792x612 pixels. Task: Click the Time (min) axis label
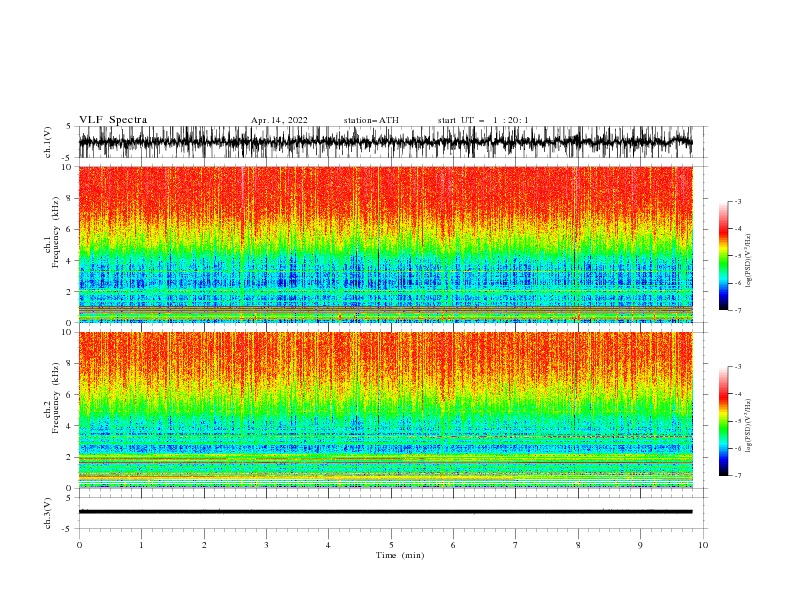click(x=400, y=555)
